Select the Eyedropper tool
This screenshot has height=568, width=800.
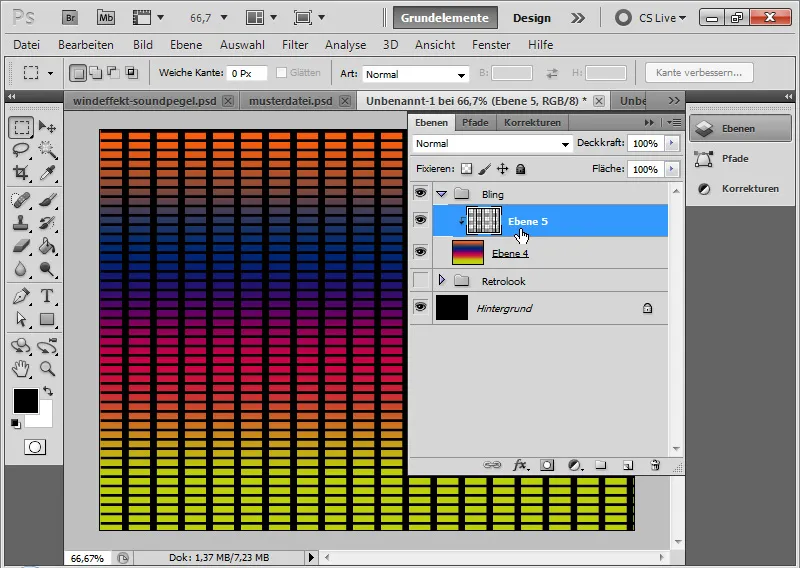tap(47, 173)
